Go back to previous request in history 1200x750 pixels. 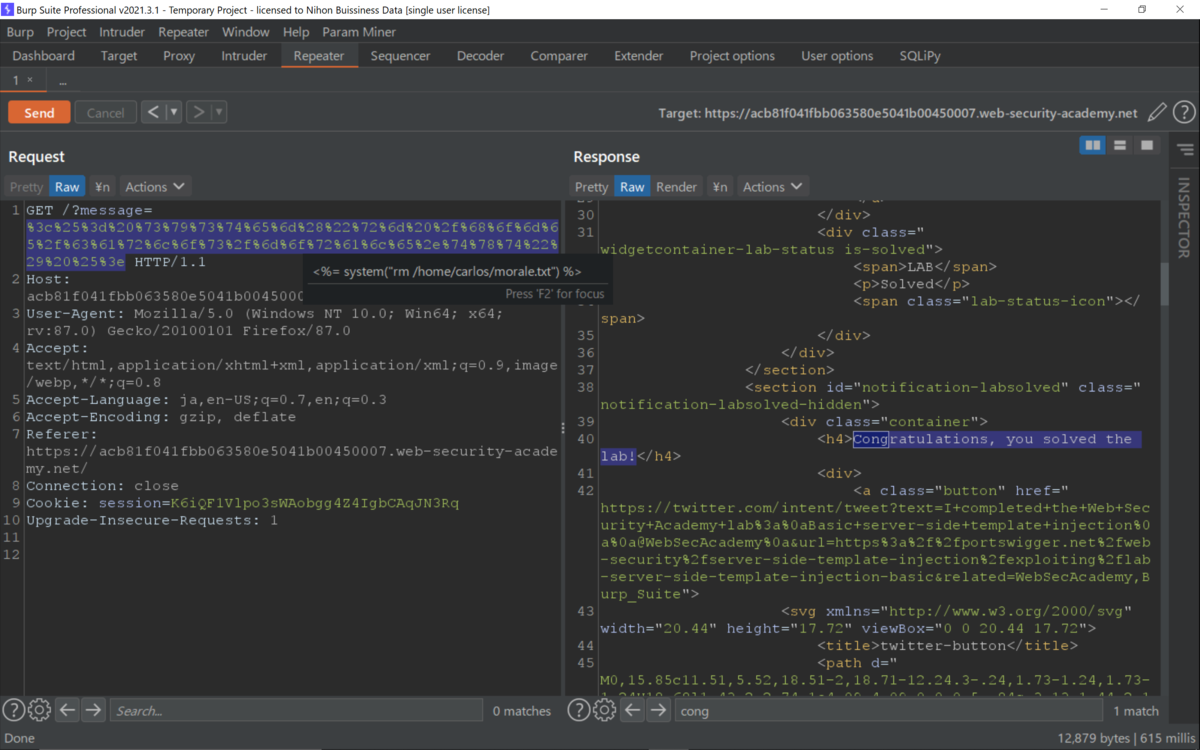click(153, 112)
